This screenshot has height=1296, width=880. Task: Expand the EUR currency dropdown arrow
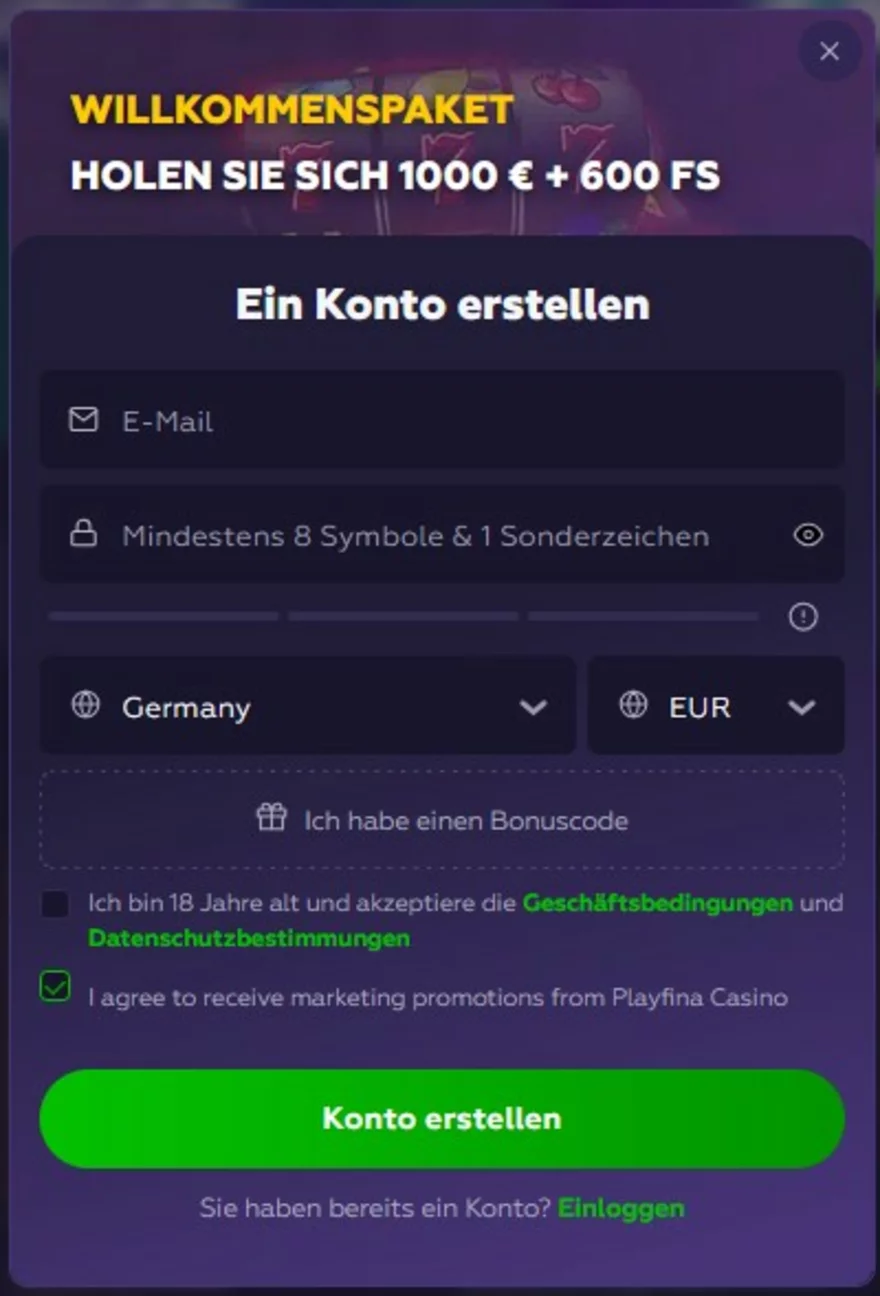pyautogui.click(x=801, y=707)
